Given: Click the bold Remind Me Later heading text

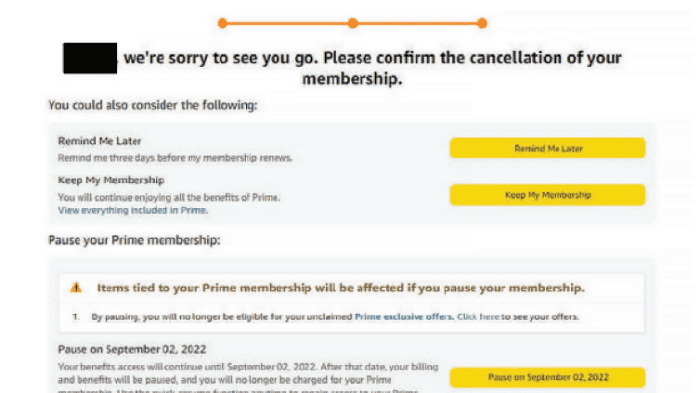Looking at the screenshot, I should pyautogui.click(x=99, y=141).
